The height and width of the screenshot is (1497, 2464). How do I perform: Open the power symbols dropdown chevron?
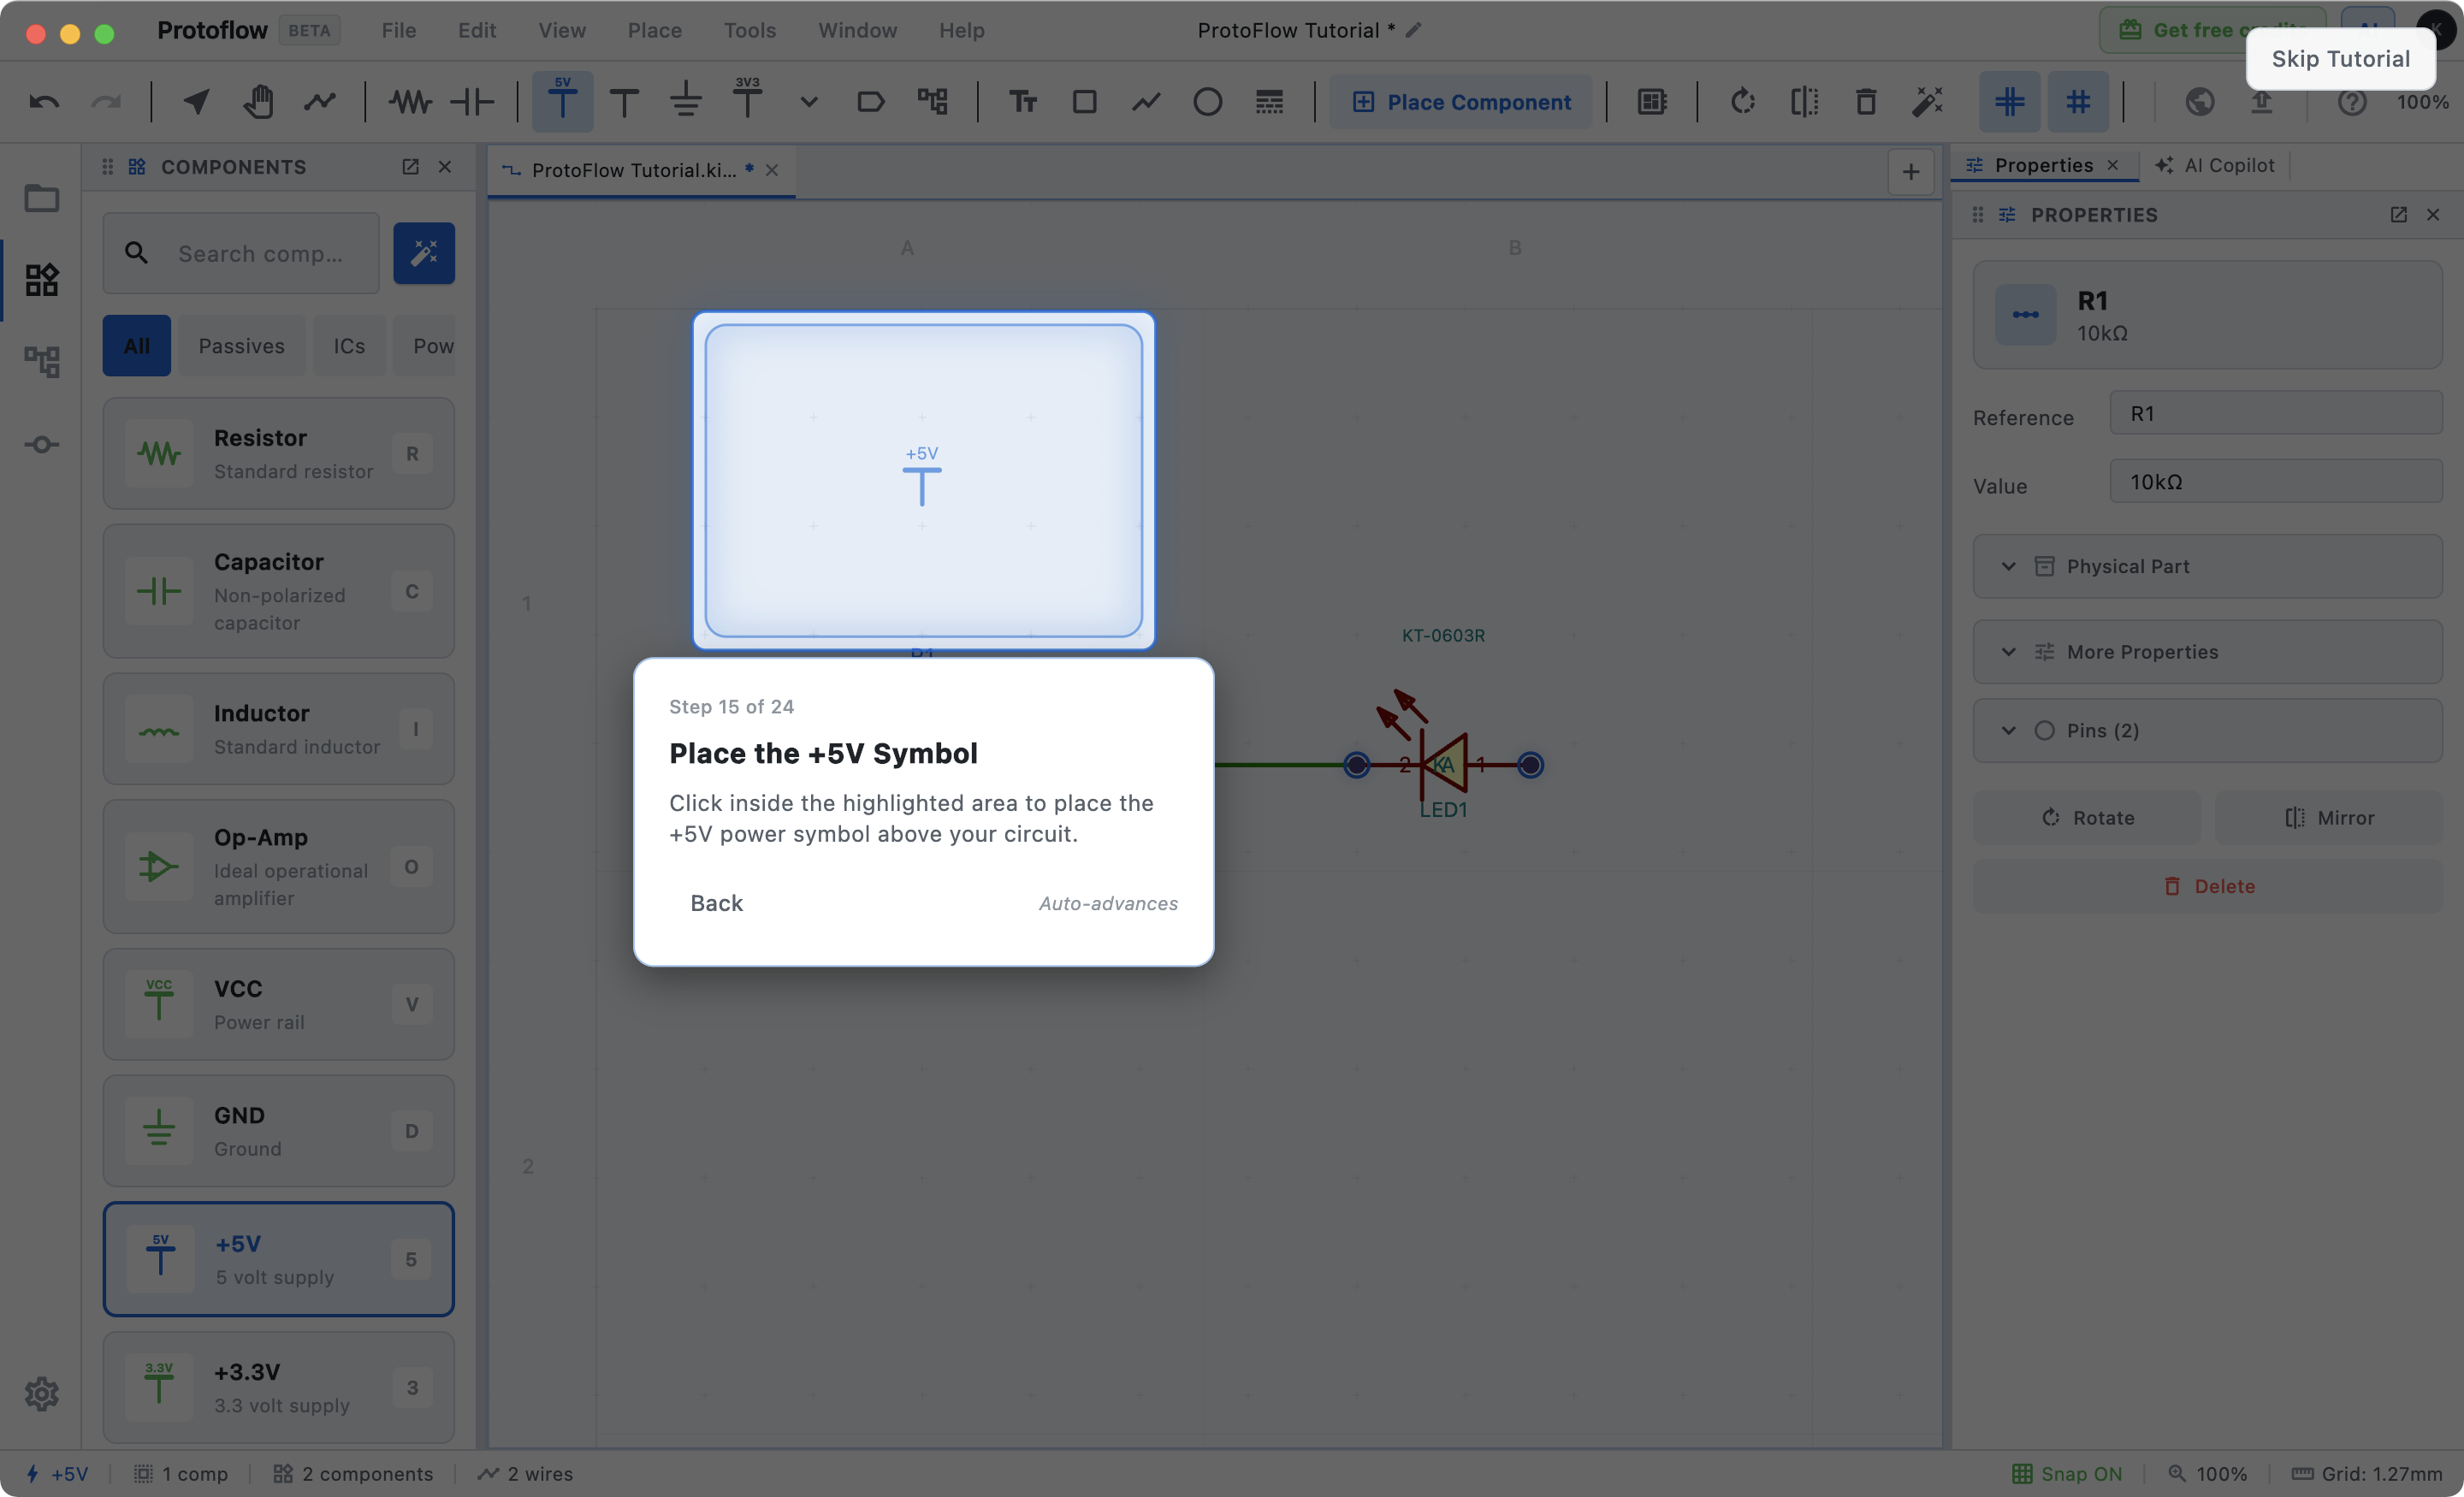pos(809,101)
